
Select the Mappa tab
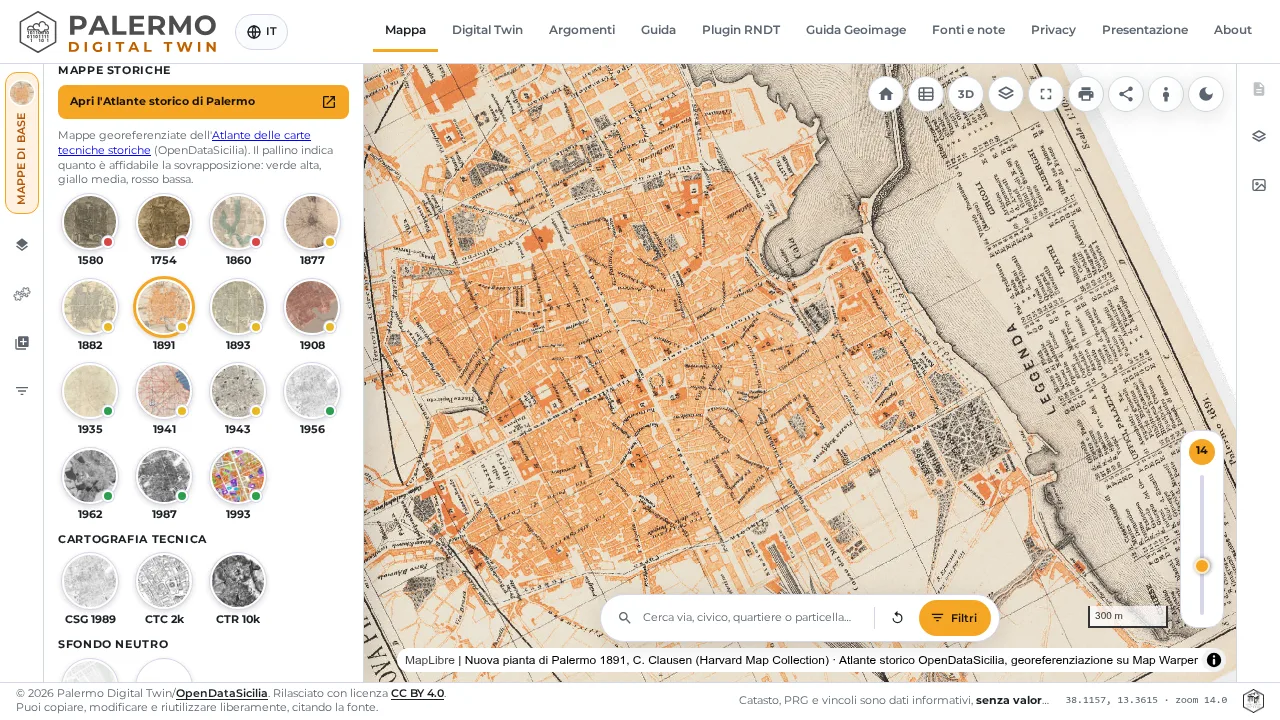[405, 30]
